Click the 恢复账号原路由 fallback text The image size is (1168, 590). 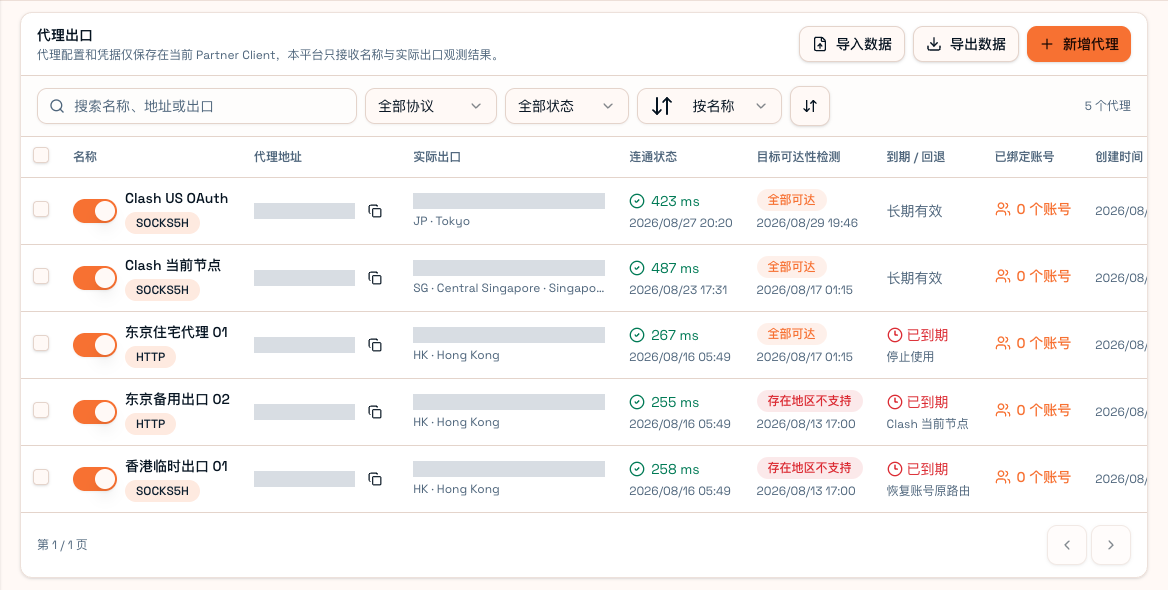928,491
